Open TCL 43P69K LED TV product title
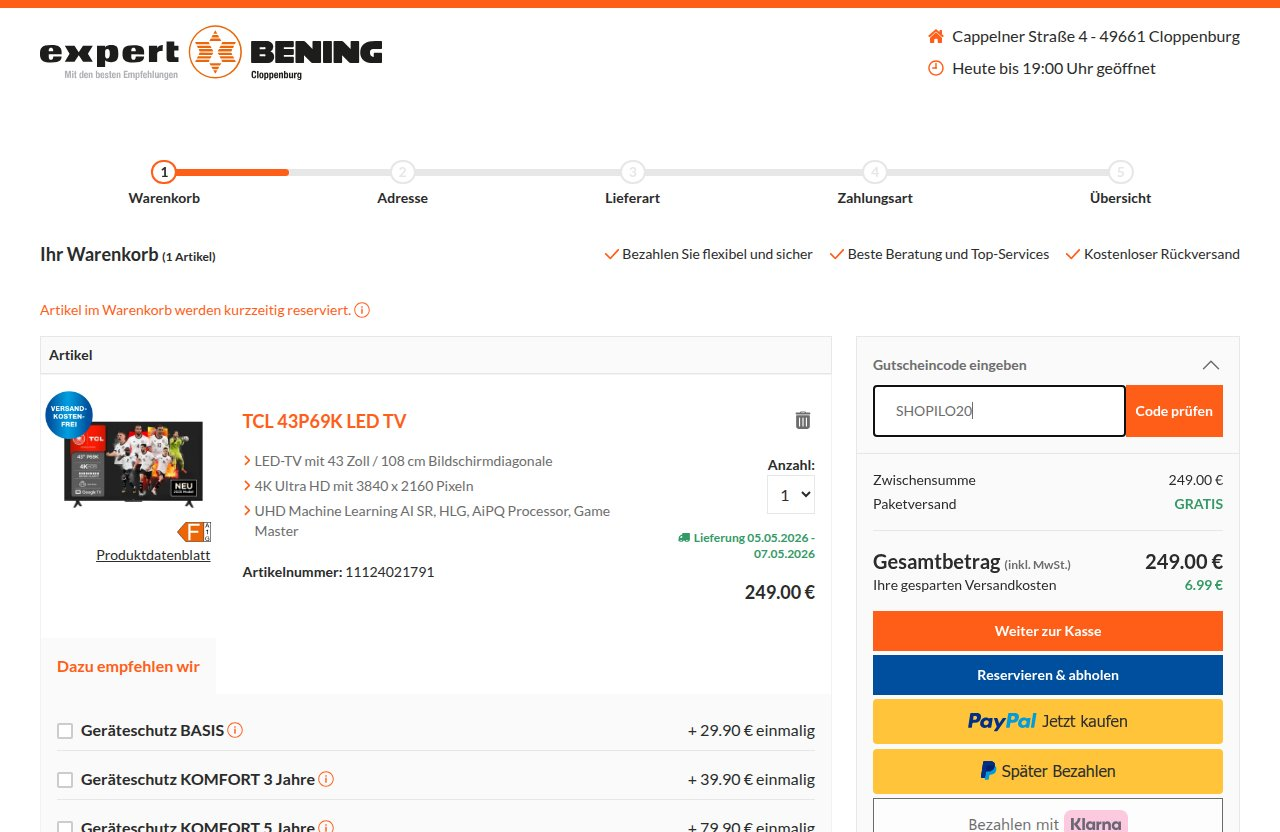 pyautogui.click(x=324, y=421)
